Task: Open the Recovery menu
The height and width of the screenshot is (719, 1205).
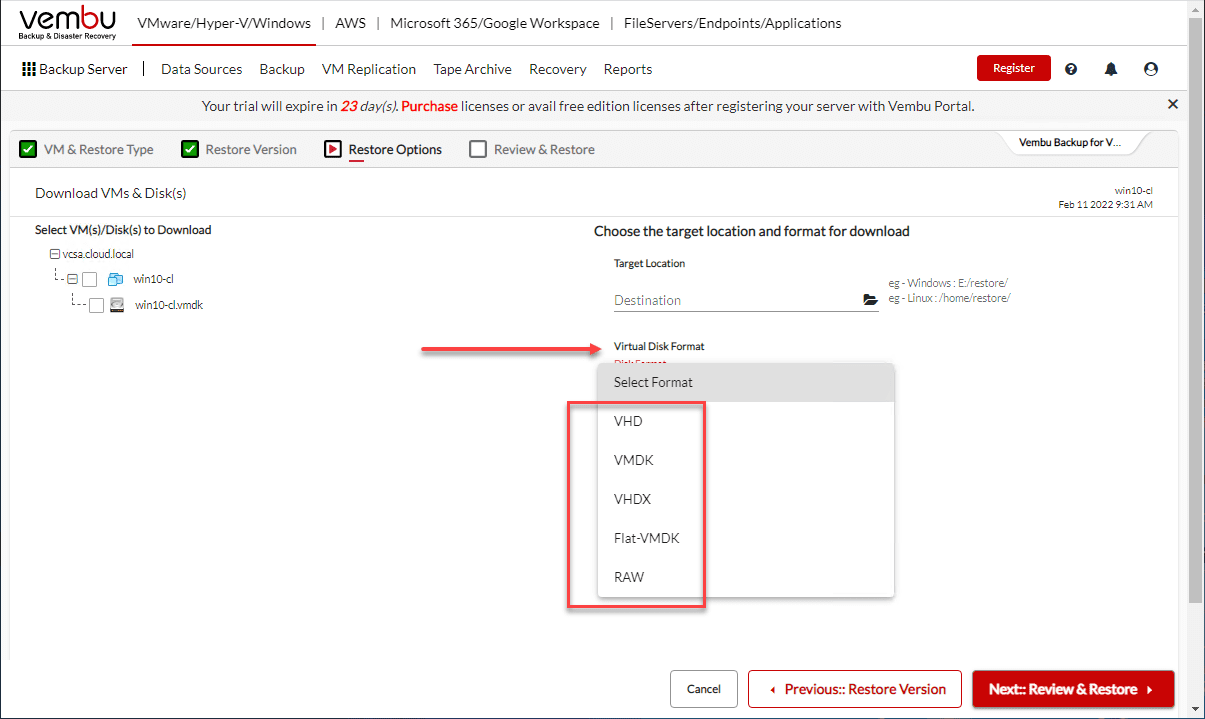Action: click(557, 69)
